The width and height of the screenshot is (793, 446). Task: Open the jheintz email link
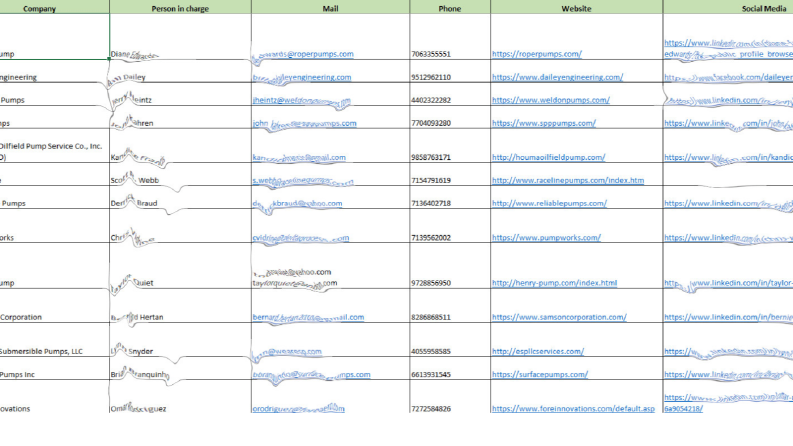pos(301,101)
